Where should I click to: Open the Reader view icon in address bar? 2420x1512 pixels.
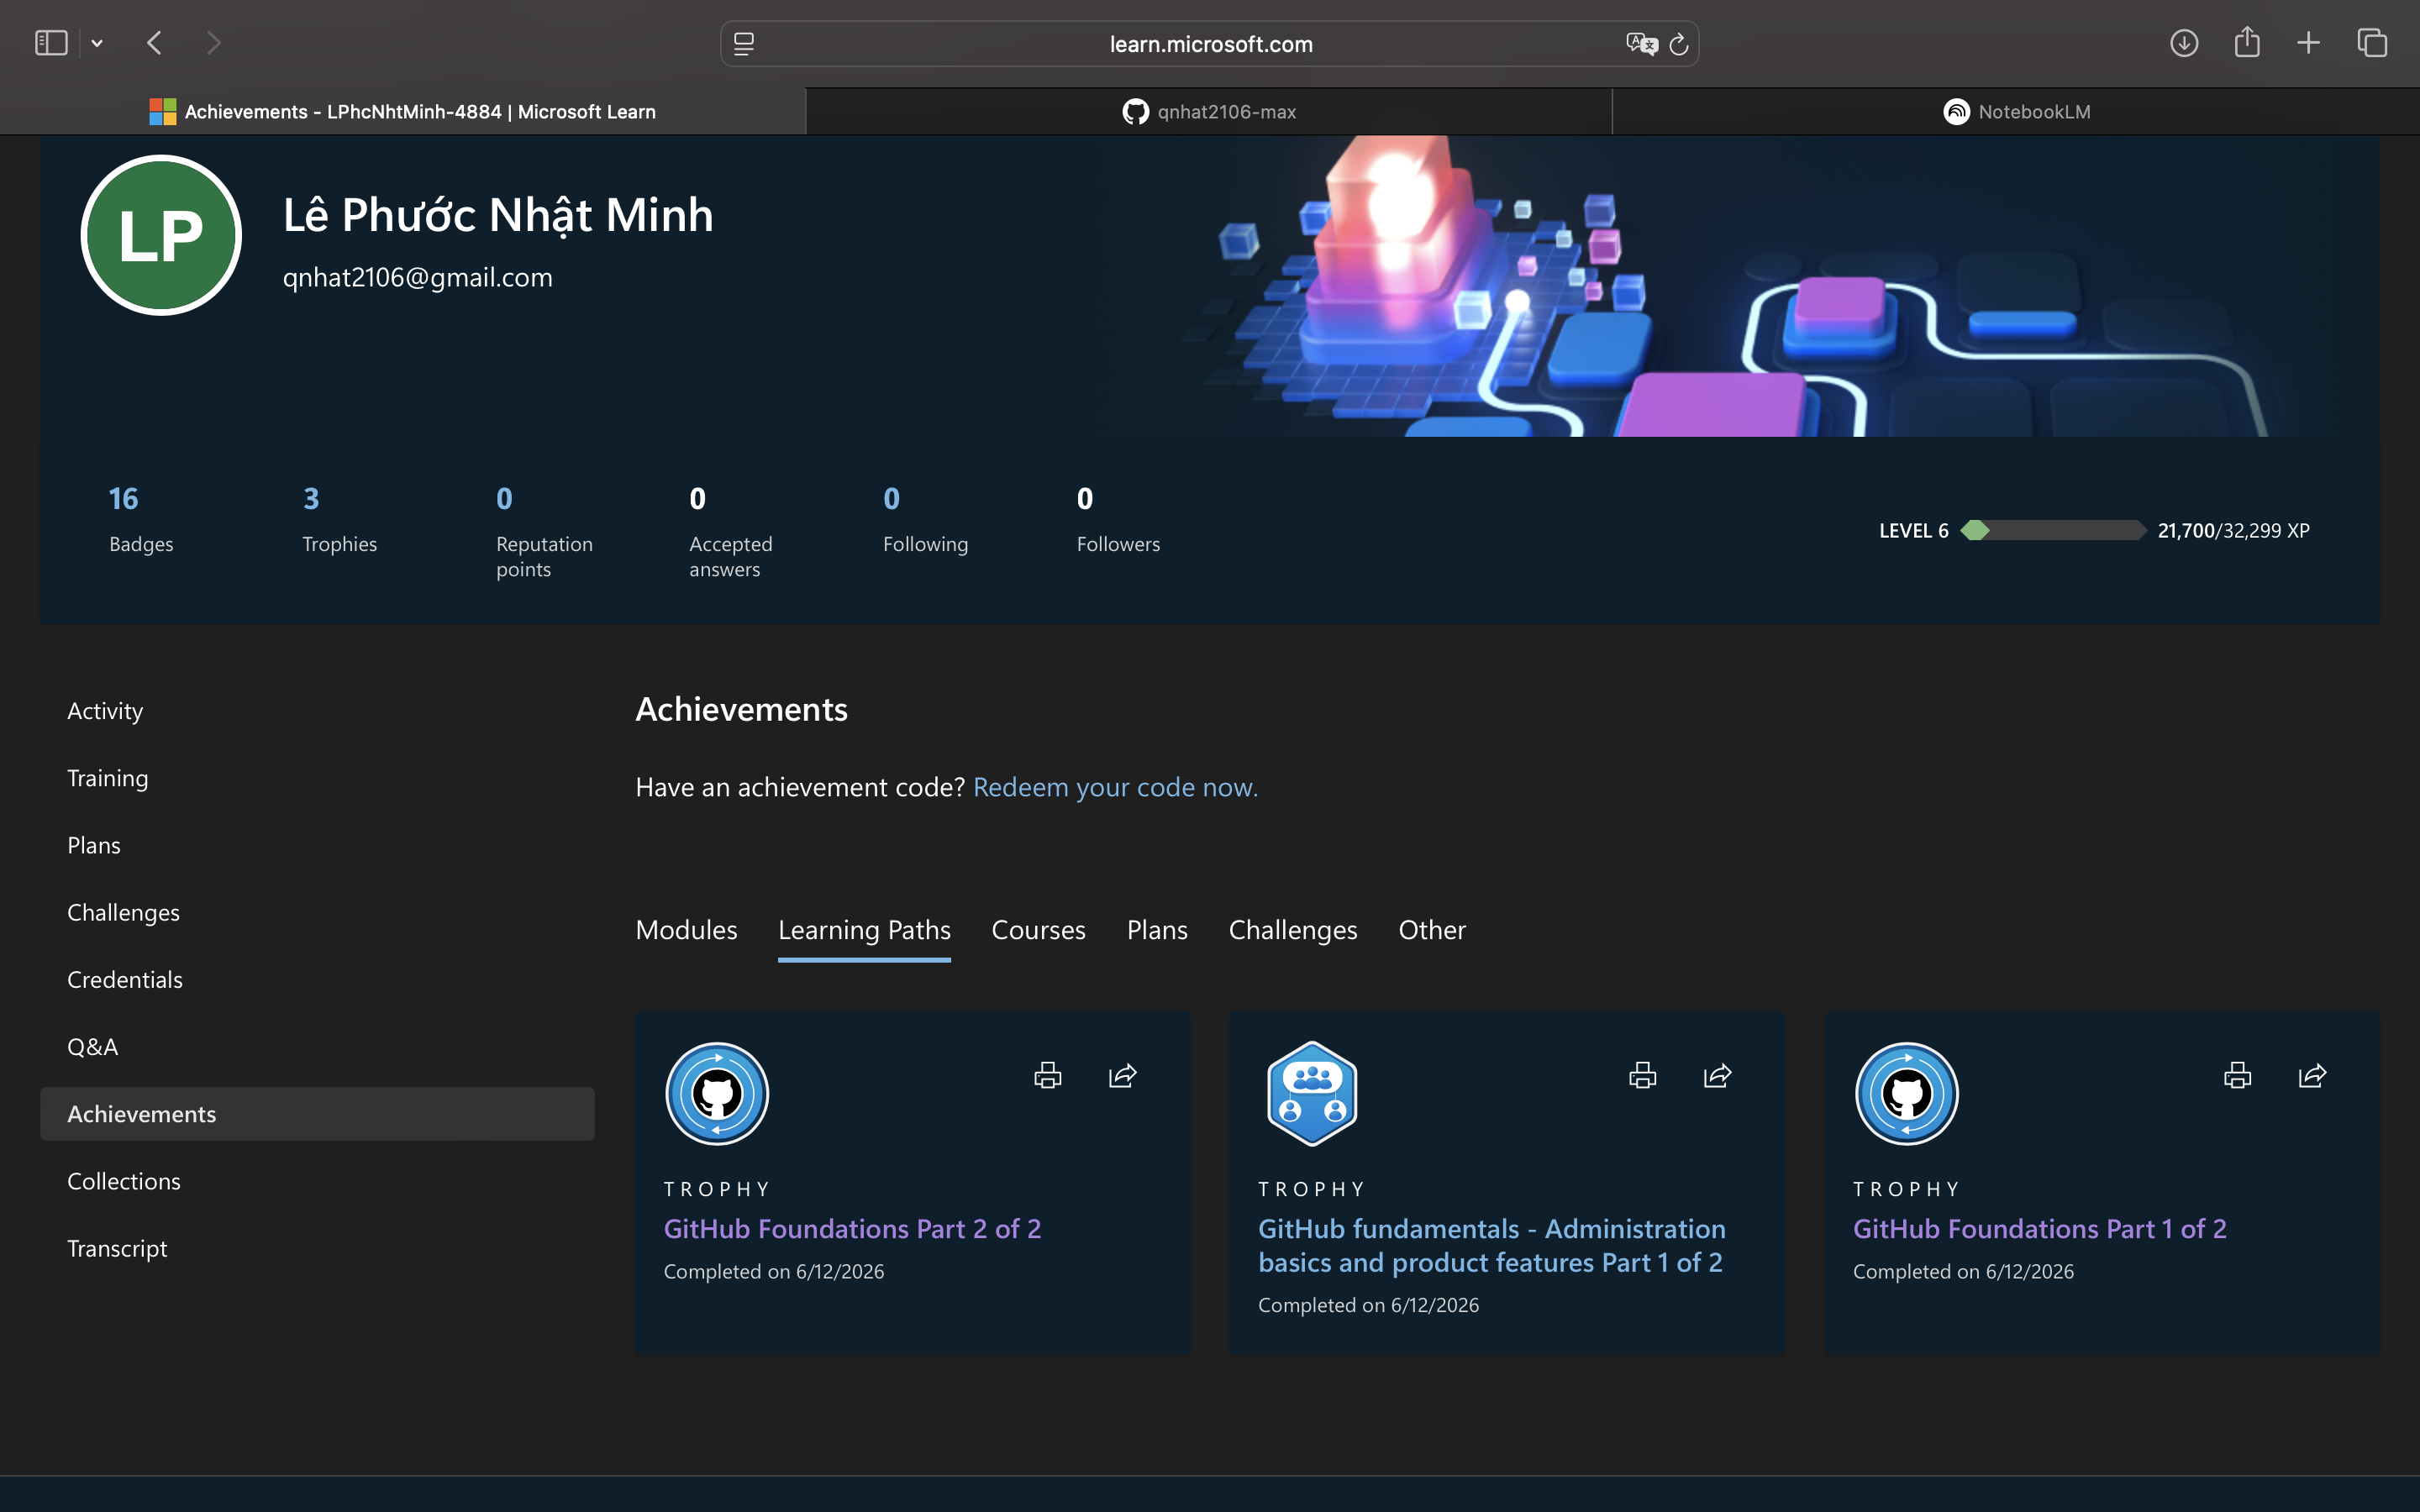tap(744, 44)
